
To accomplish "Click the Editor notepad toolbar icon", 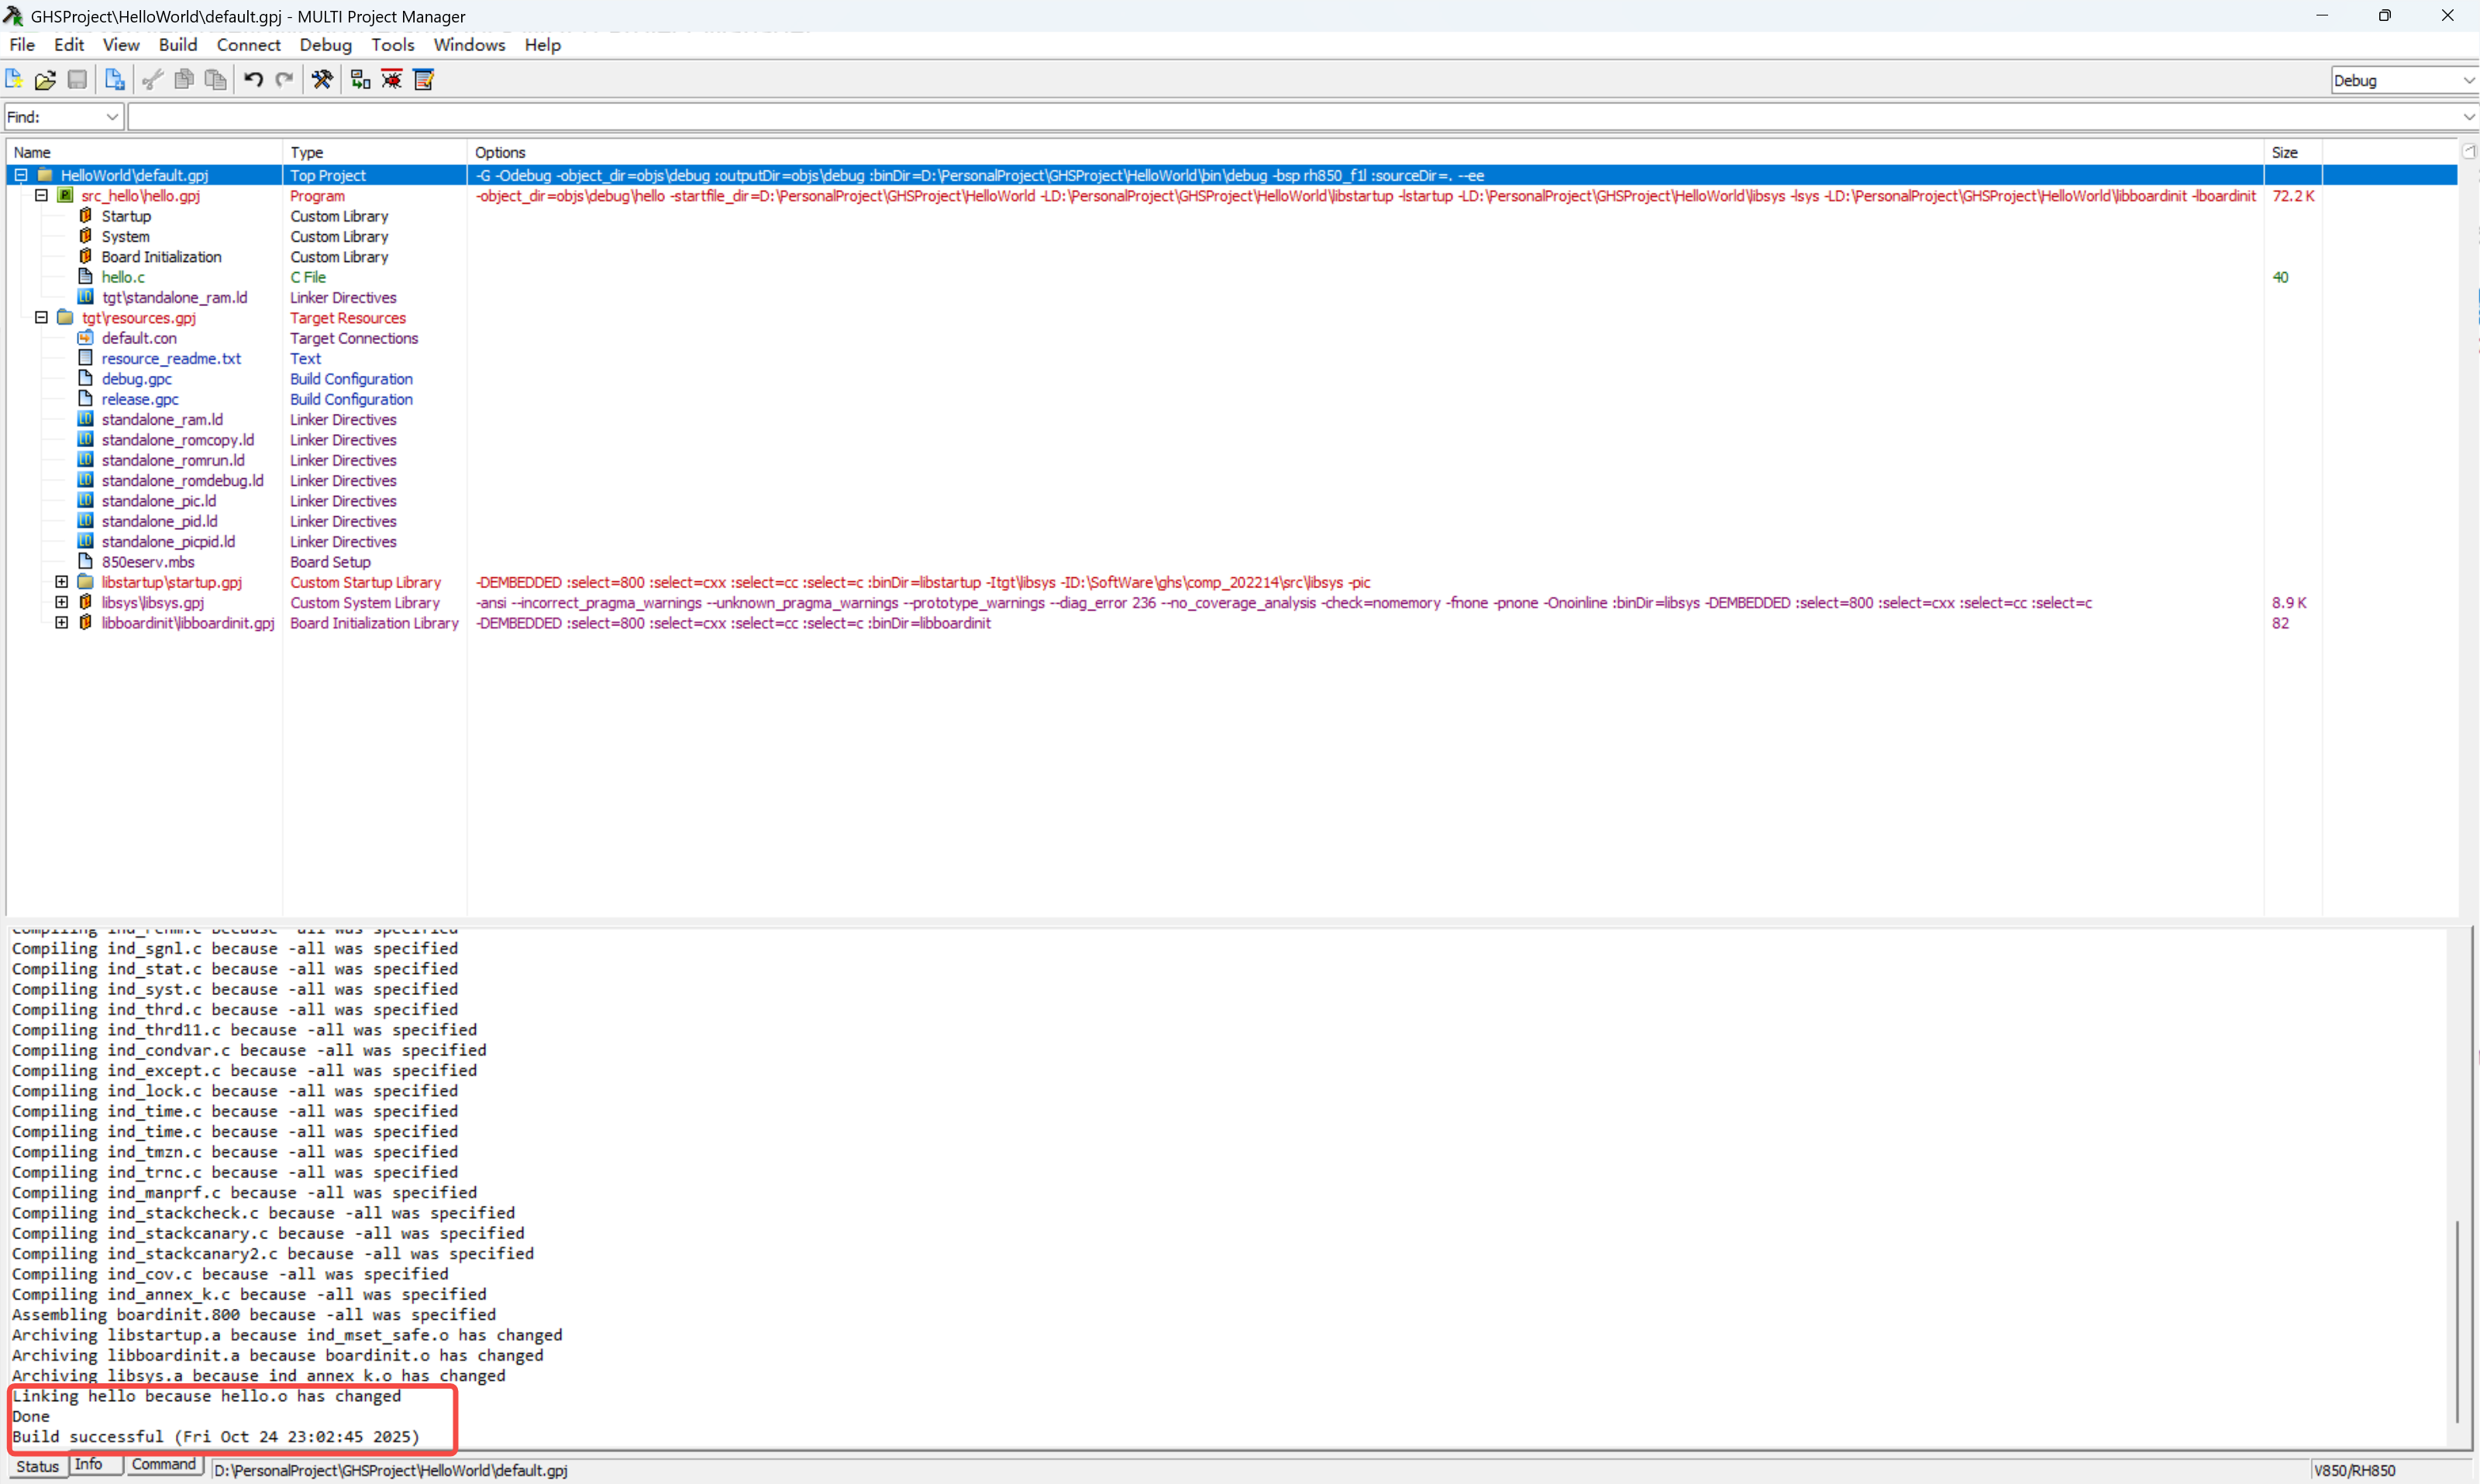I will tap(424, 80).
